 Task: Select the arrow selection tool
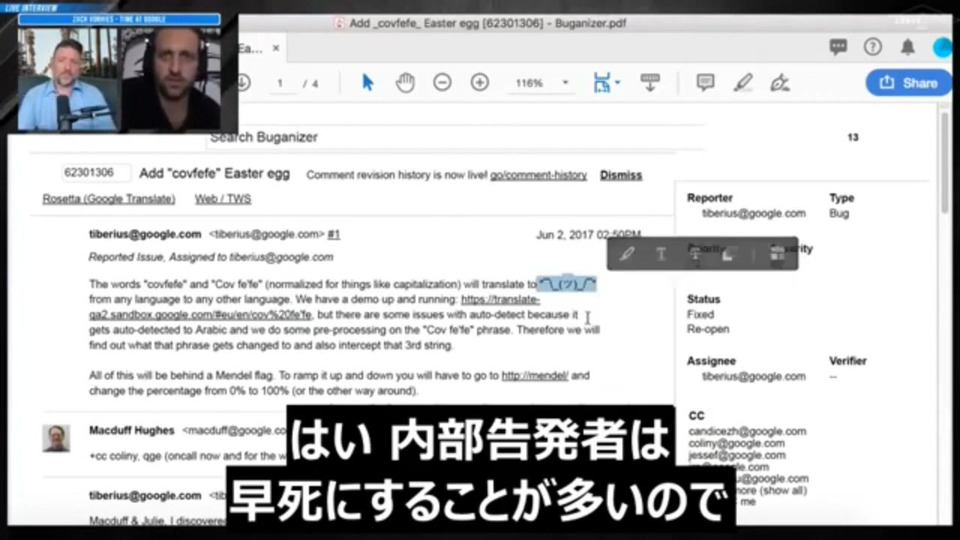tap(367, 83)
